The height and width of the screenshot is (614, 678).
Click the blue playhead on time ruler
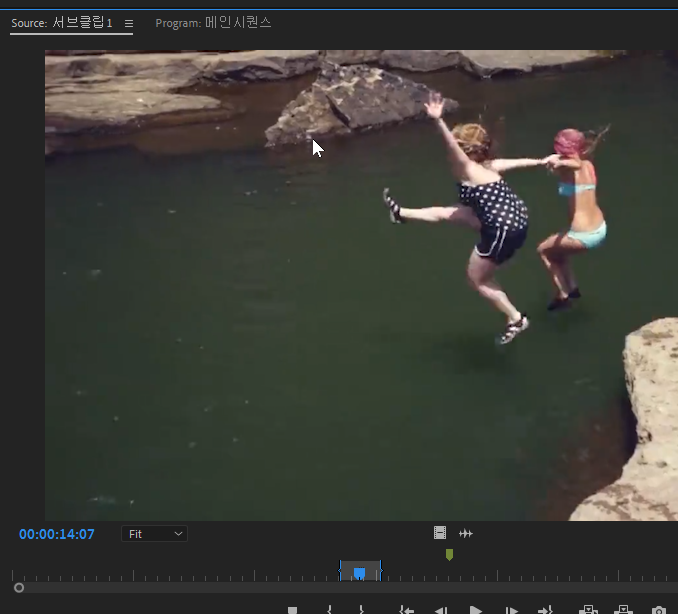point(359,573)
